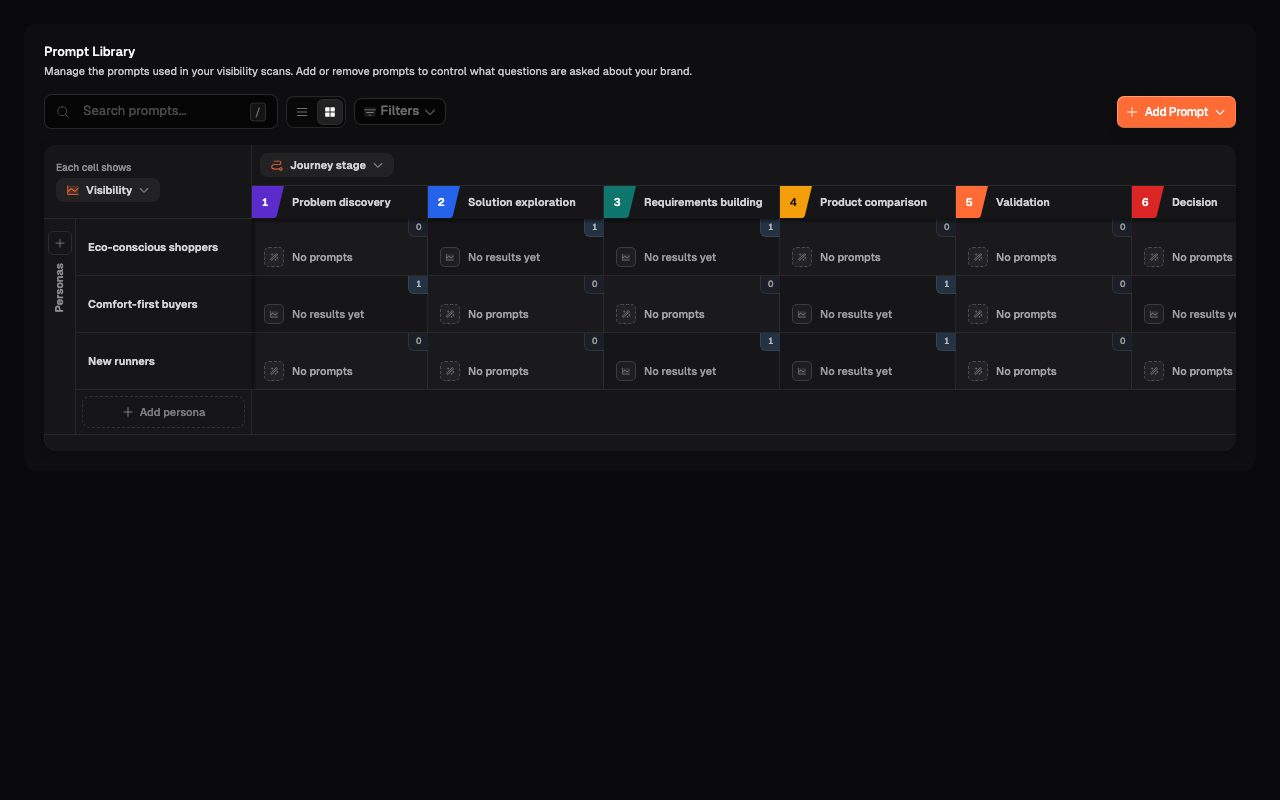Click no-prompts icon in Comfort-first Validation cell

point(978,314)
